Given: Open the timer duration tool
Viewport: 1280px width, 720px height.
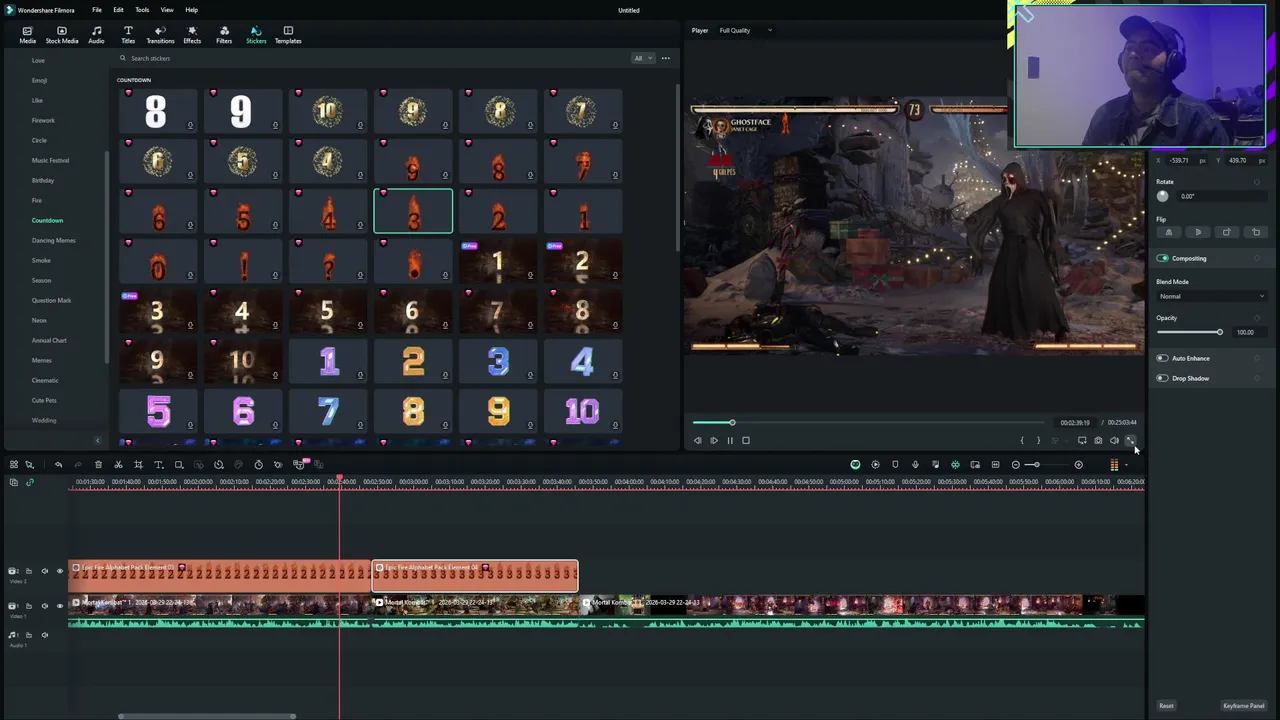Looking at the screenshot, I should 258,465.
